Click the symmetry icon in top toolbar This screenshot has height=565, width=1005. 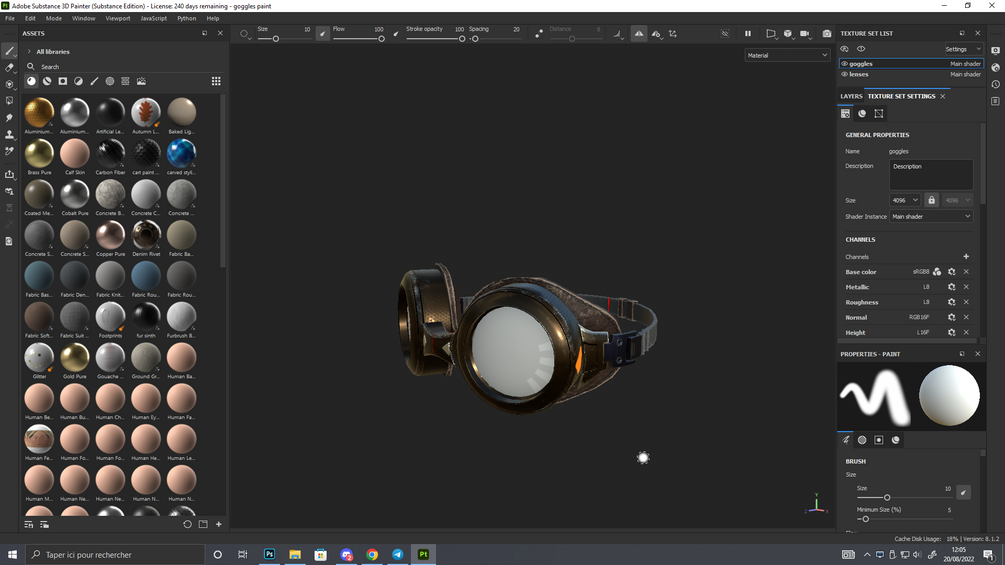pos(639,34)
